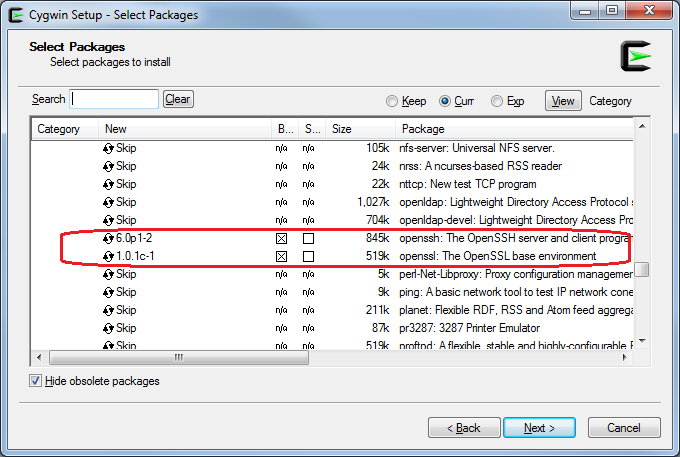Click Skip in the pr3287 row
The image size is (680, 457).
(126, 328)
